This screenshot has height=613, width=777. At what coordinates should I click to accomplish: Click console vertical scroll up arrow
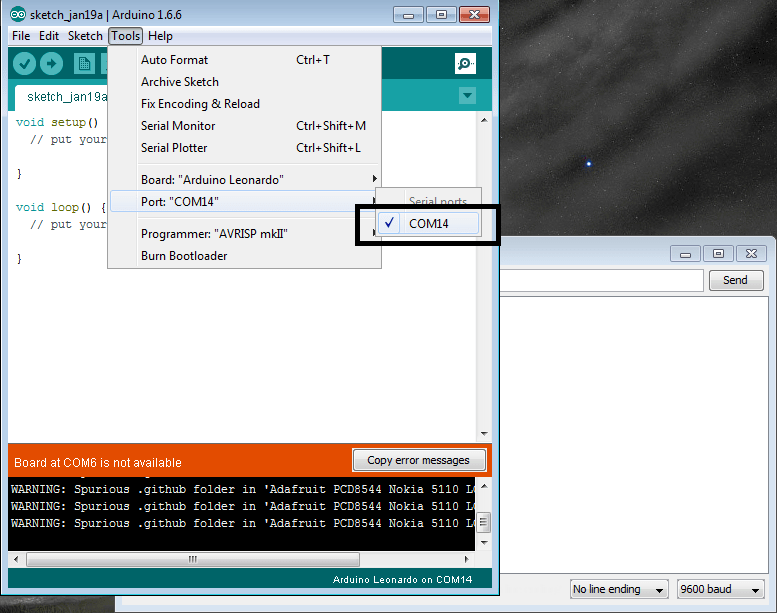pos(484,486)
